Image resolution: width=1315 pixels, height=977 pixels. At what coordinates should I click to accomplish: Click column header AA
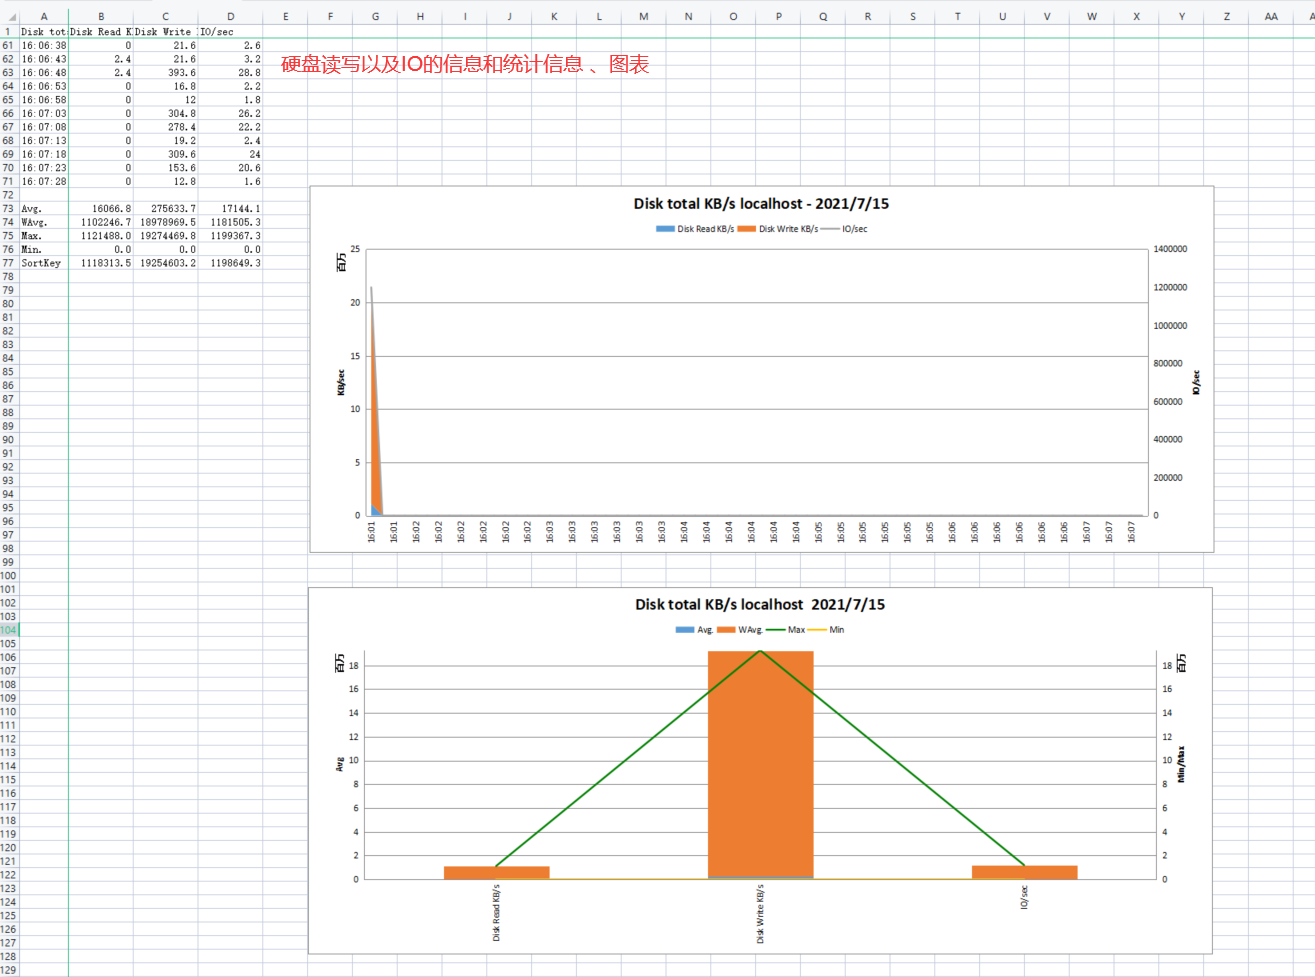tap(1270, 17)
